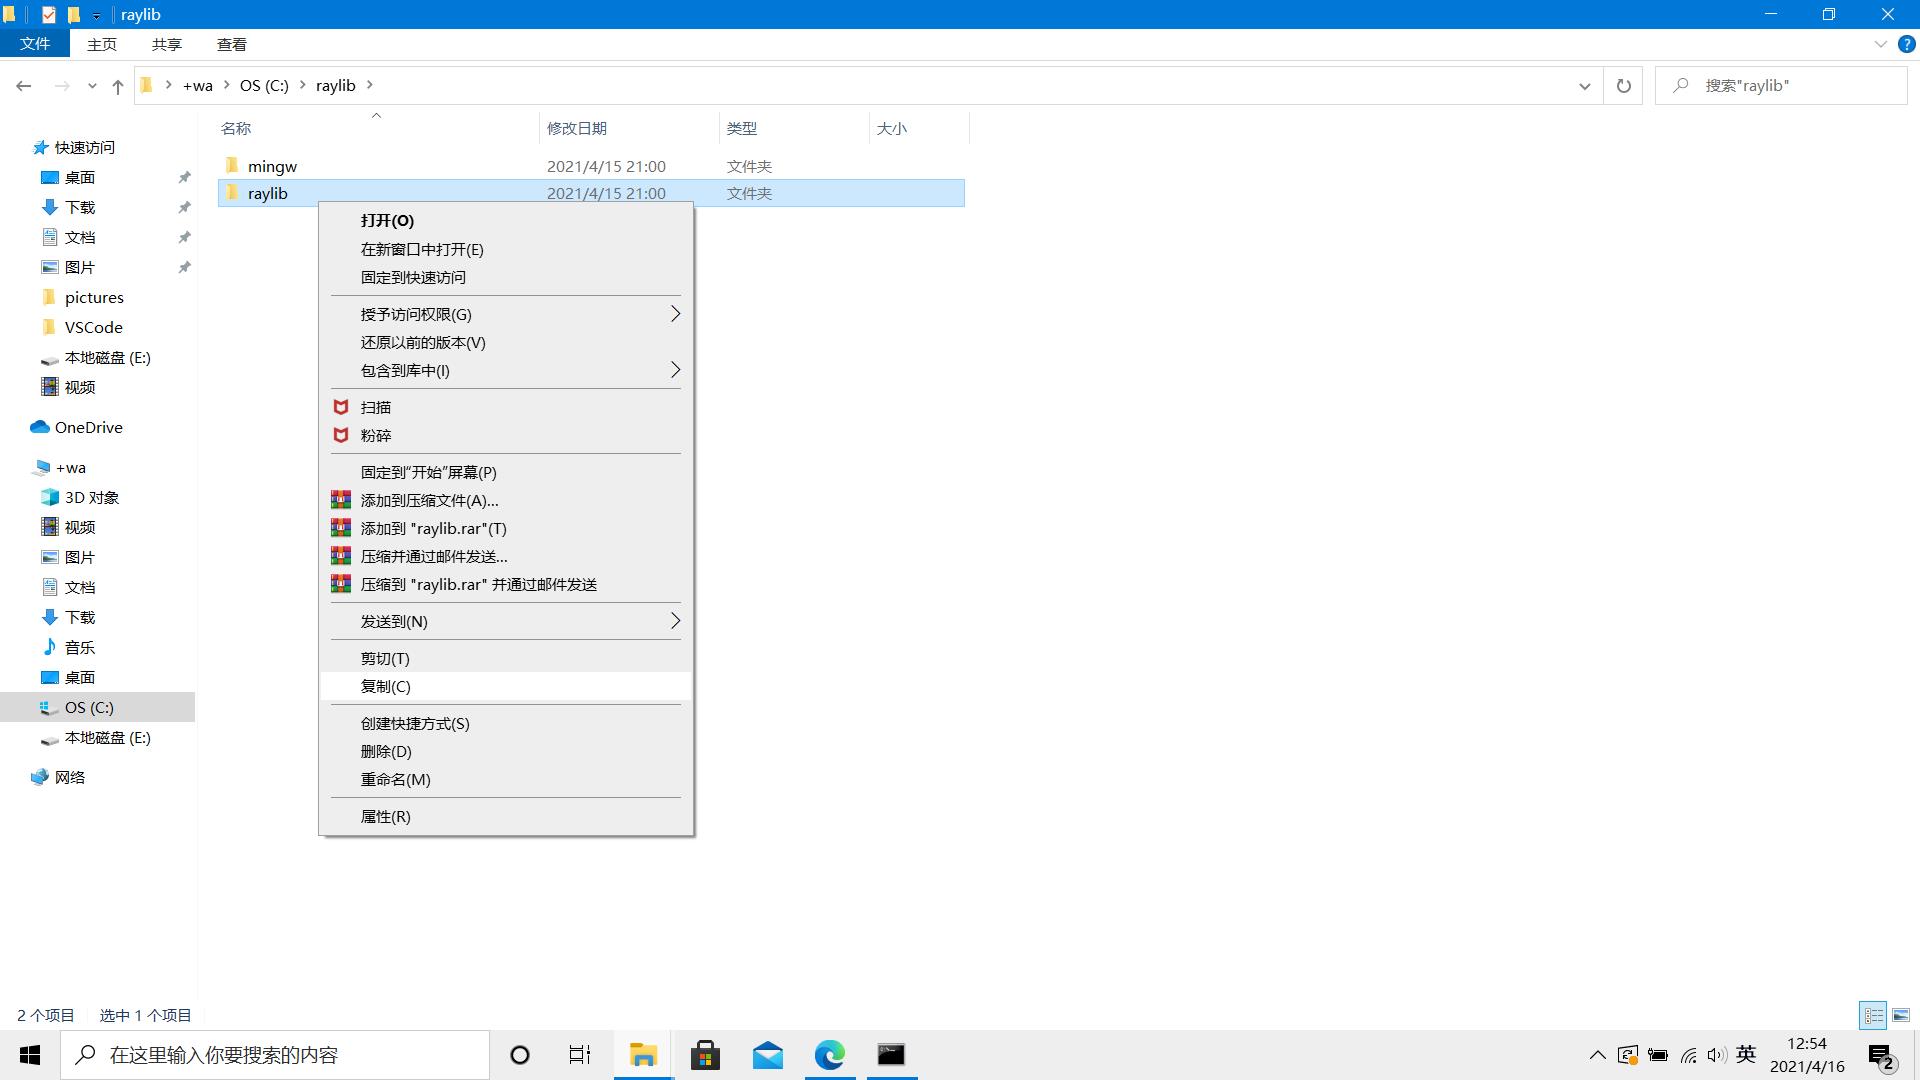
Task: Click 在新窗口中打开(E) option
Action: (421, 248)
